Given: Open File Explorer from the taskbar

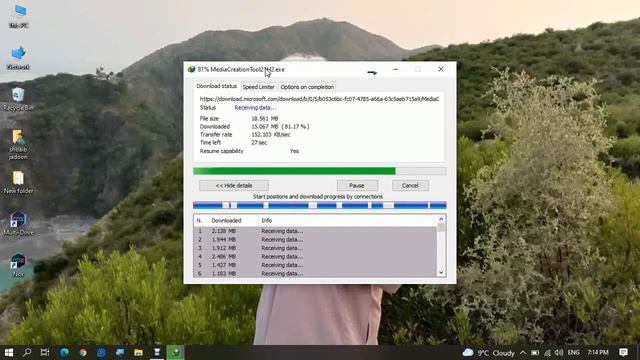Looking at the screenshot, I should 138,352.
